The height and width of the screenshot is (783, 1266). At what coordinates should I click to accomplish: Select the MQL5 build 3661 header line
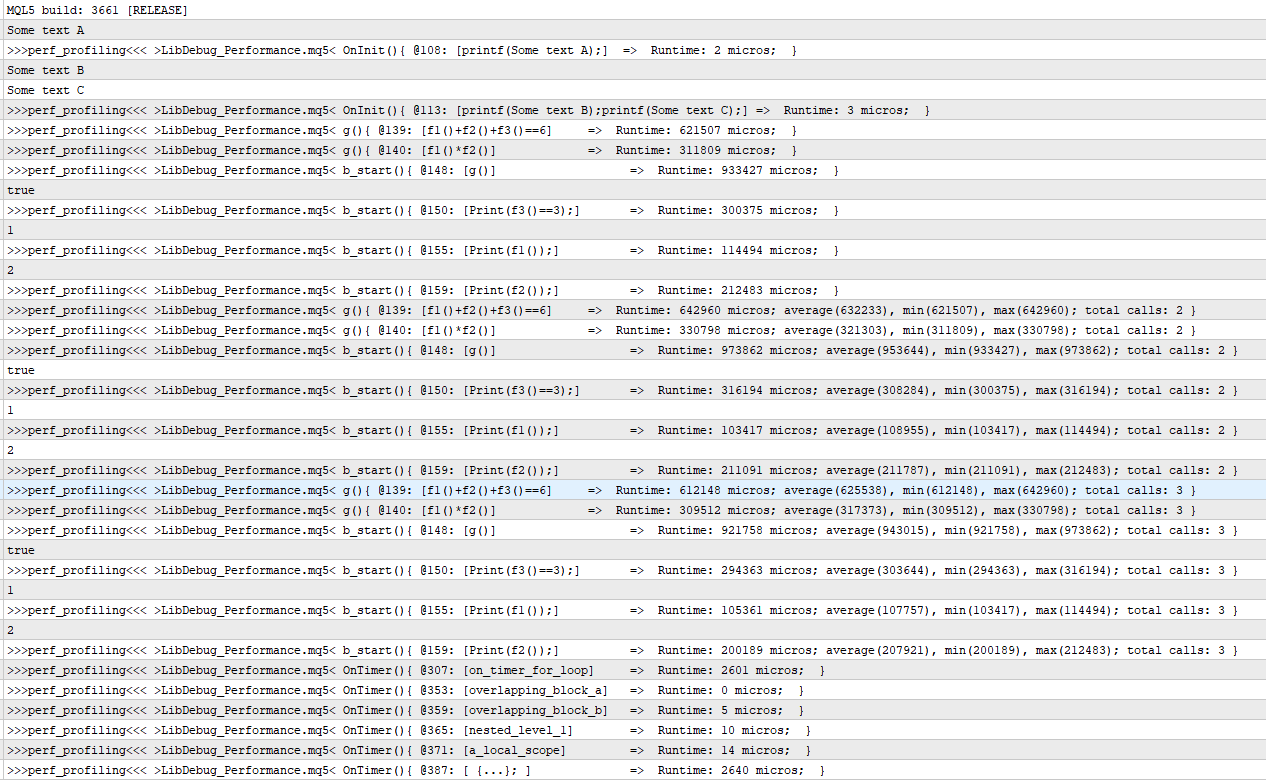coord(100,10)
